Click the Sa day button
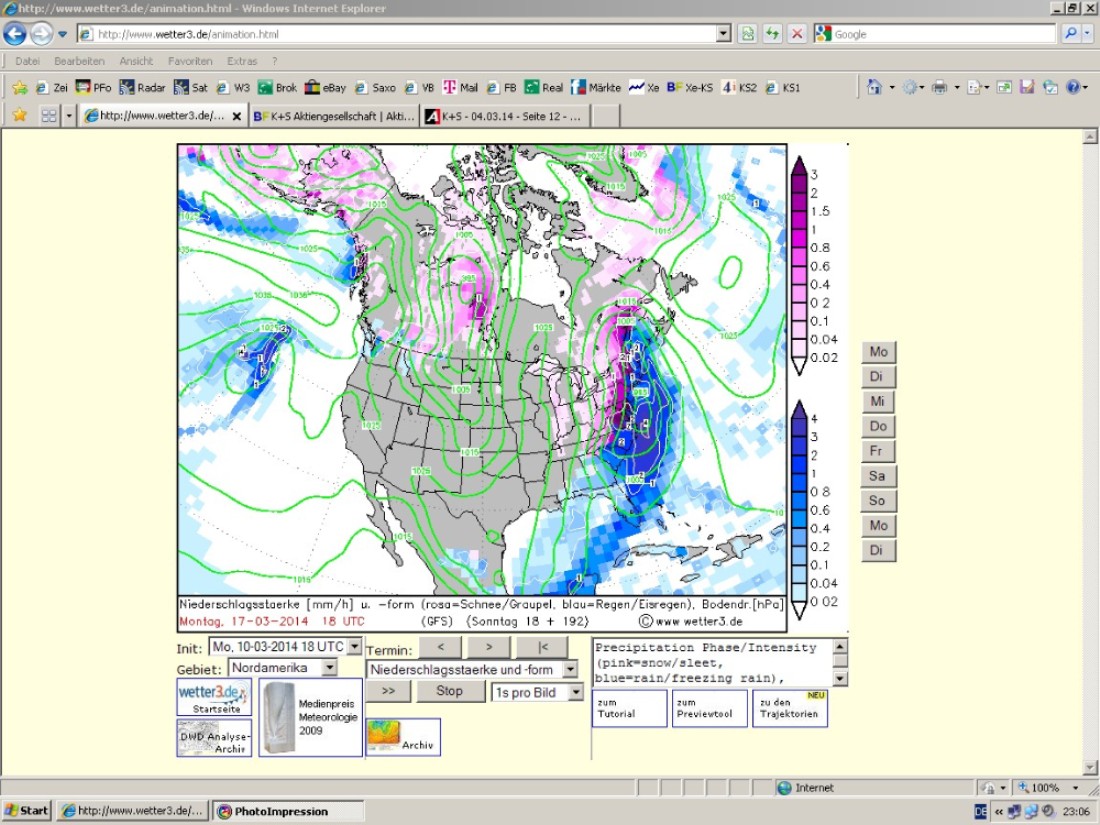This screenshot has width=1100, height=825. click(x=878, y=476)
